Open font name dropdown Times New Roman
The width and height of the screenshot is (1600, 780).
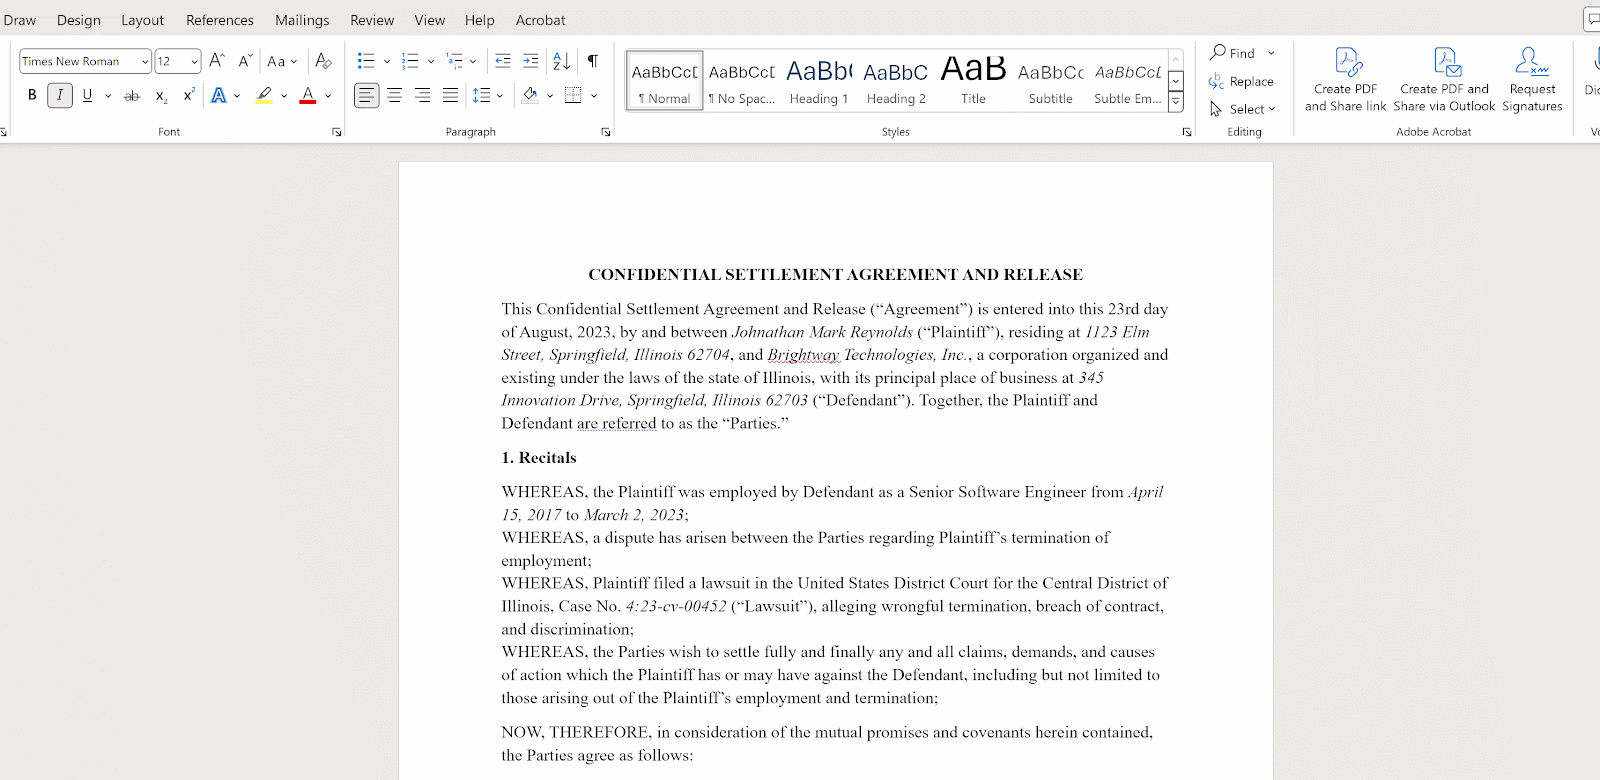145,61
